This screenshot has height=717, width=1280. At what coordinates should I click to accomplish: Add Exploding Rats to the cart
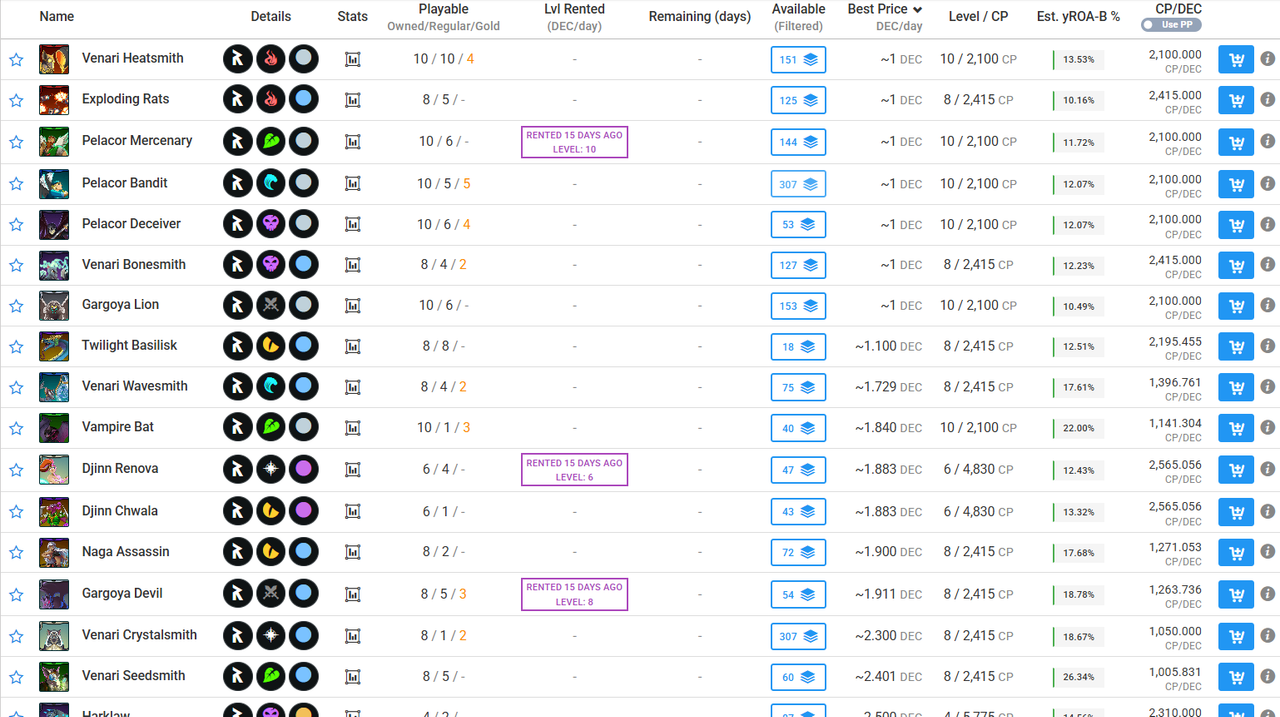[x=1236, y=101]
